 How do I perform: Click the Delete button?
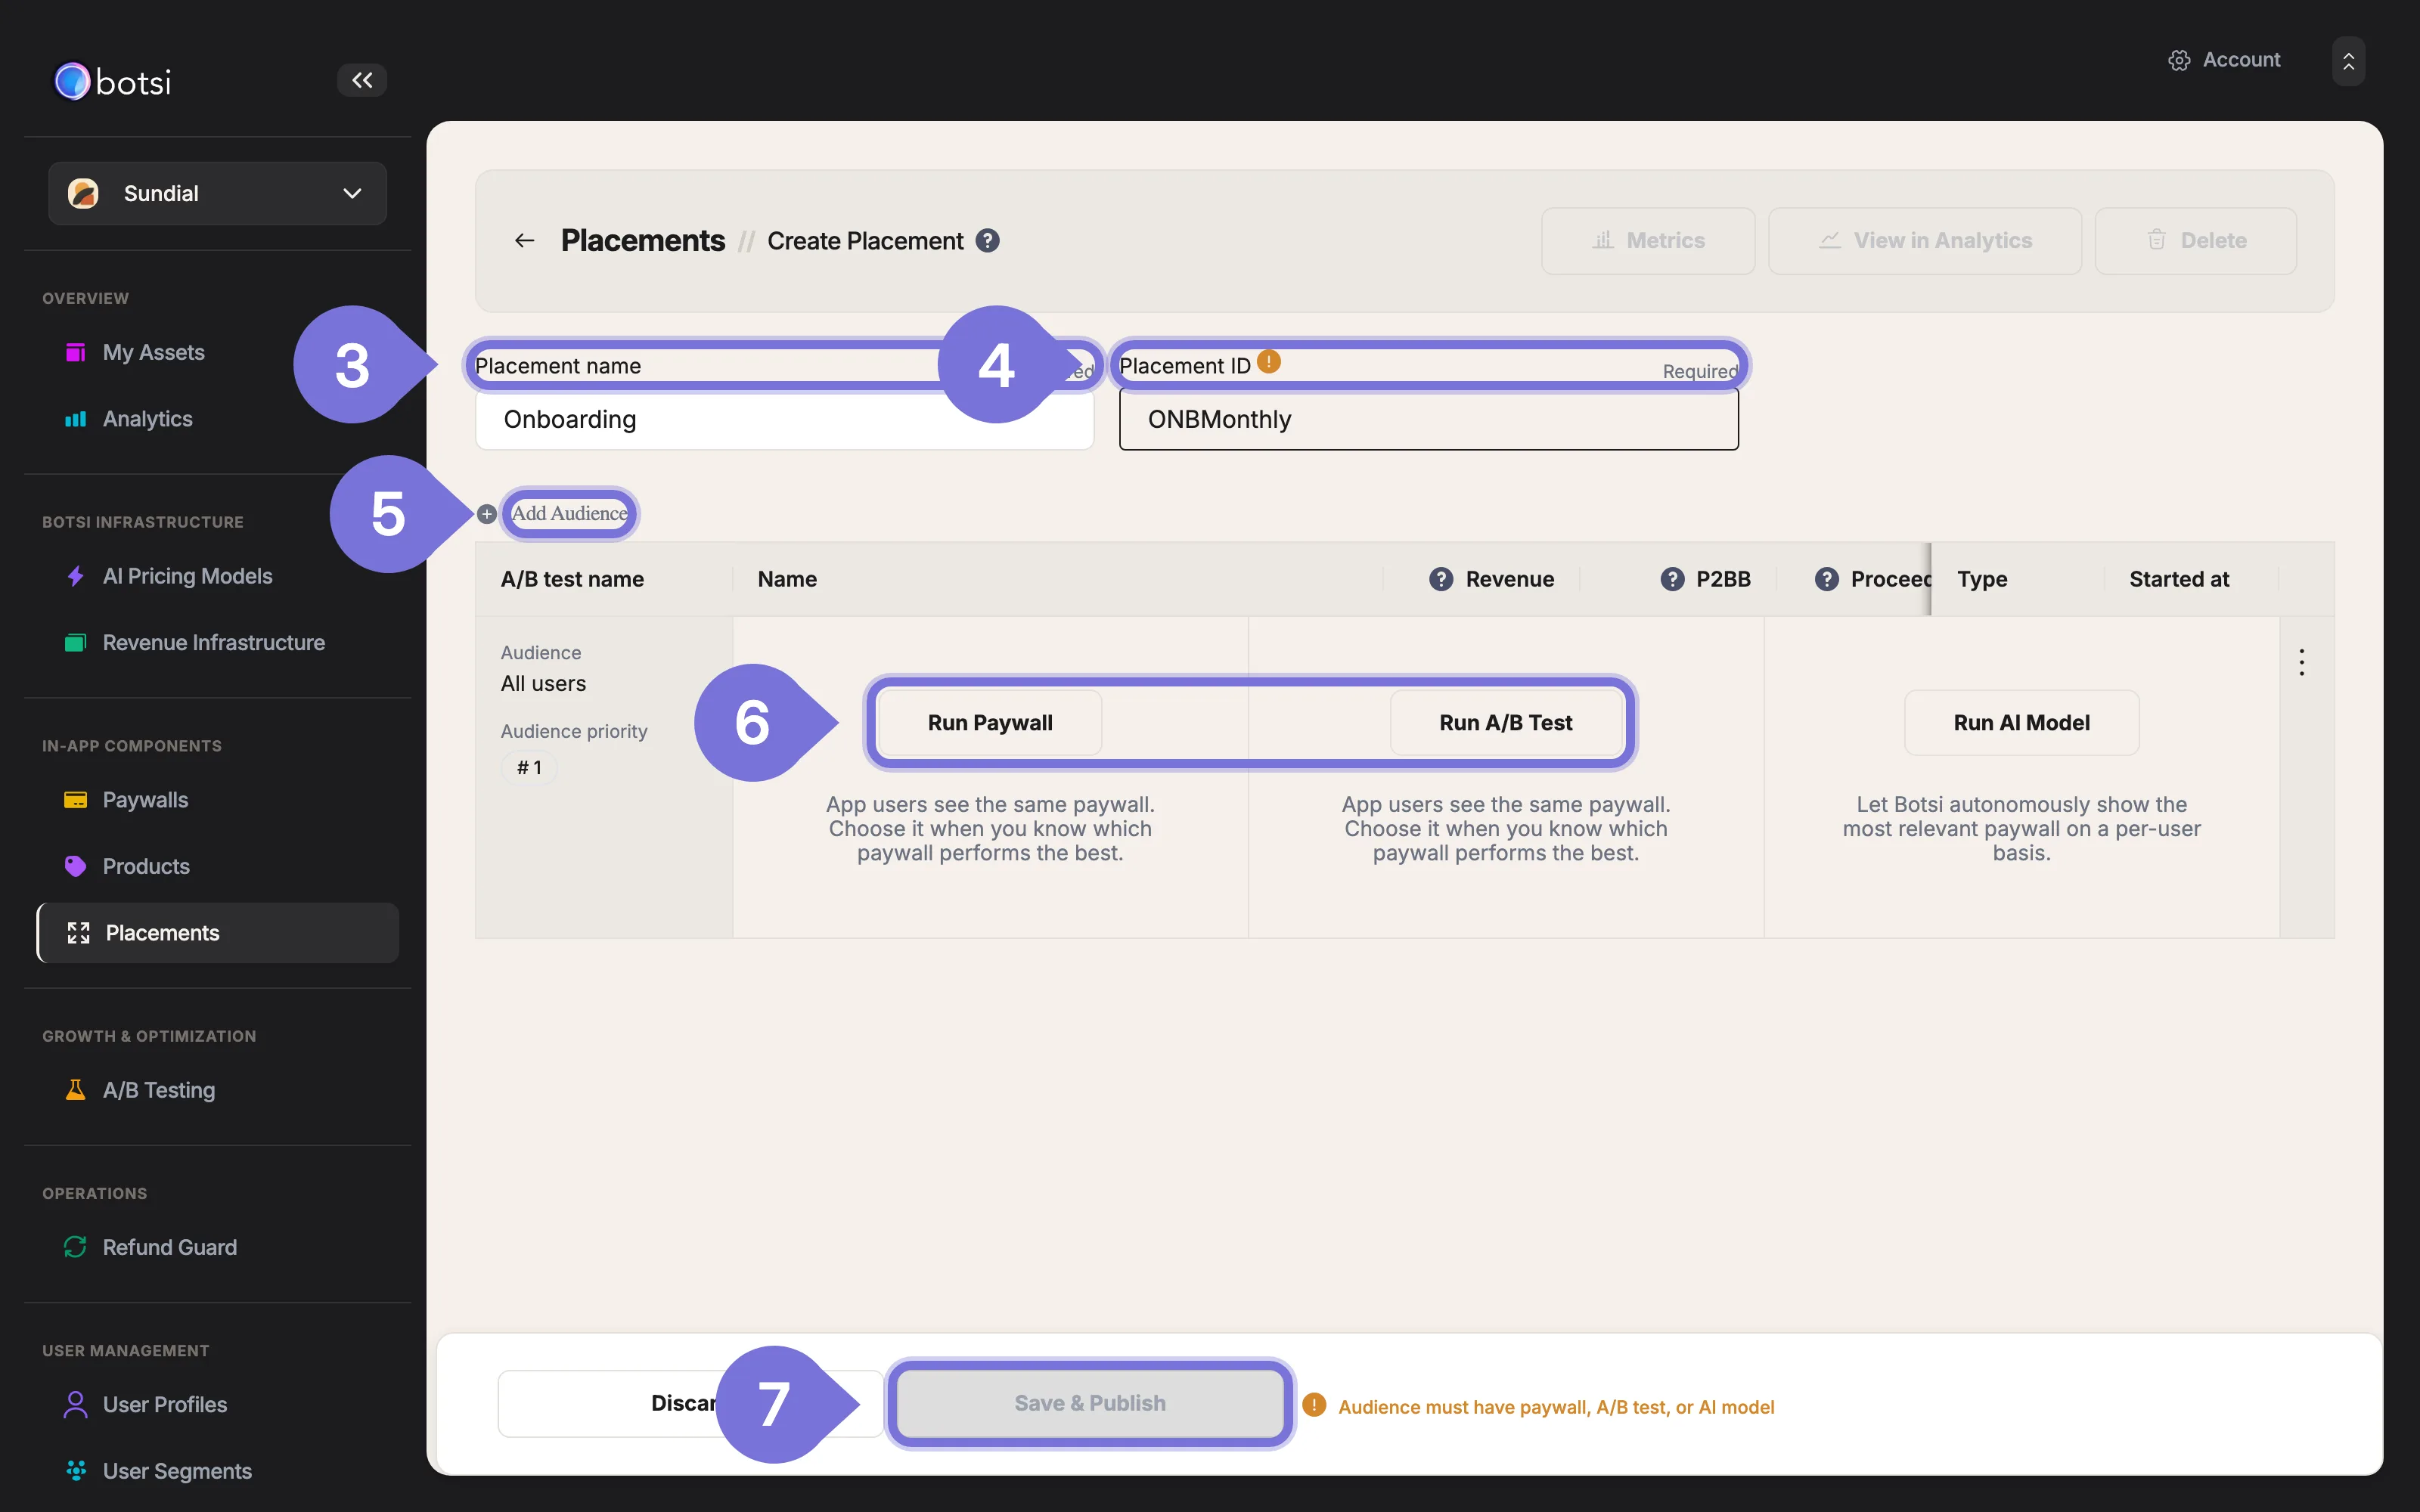pyautogui.click(x=2196, y=241)
